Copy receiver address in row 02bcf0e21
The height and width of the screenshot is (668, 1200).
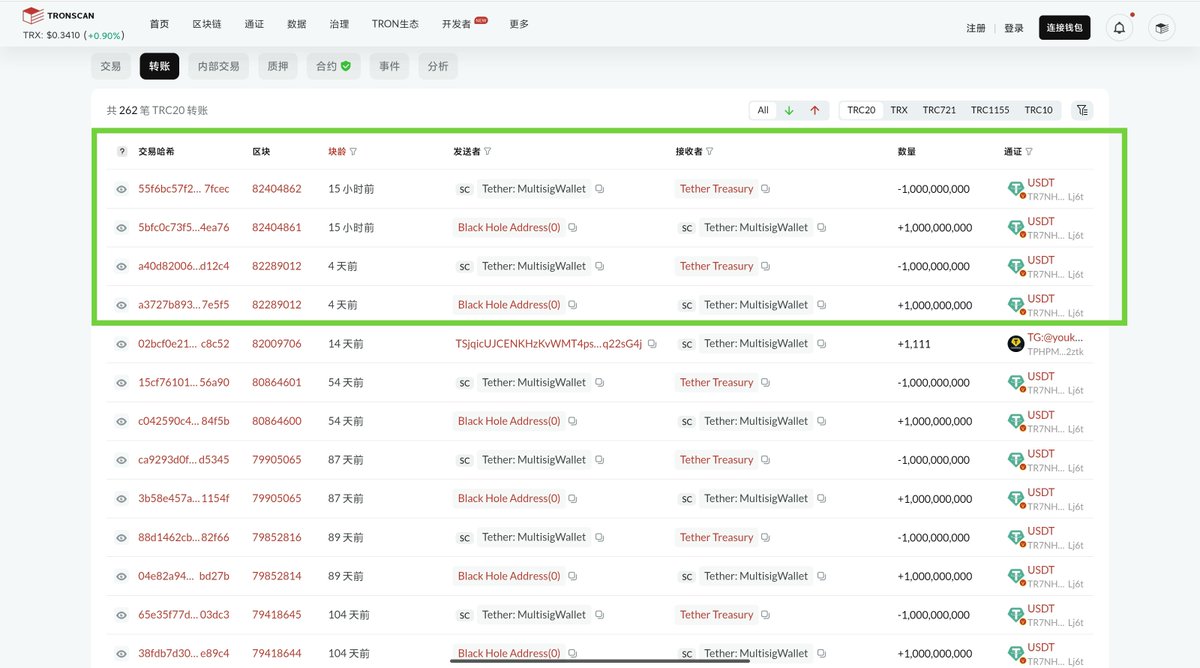pyautogui.click(x=821, y=344)
